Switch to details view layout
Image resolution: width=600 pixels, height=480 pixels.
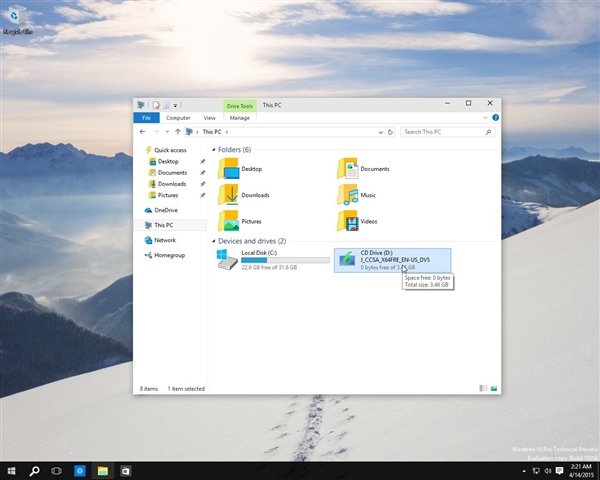[483, 388]
